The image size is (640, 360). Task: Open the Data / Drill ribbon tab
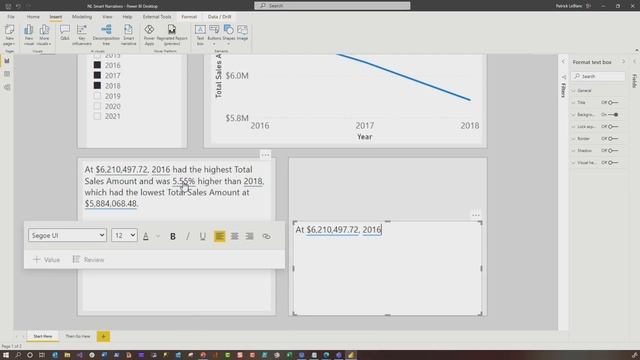(x=220, y=17)
